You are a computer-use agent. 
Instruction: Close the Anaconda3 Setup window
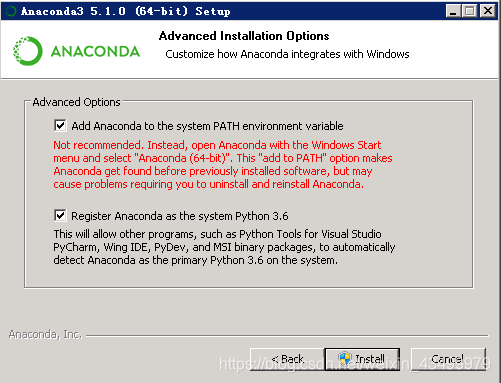488,11
